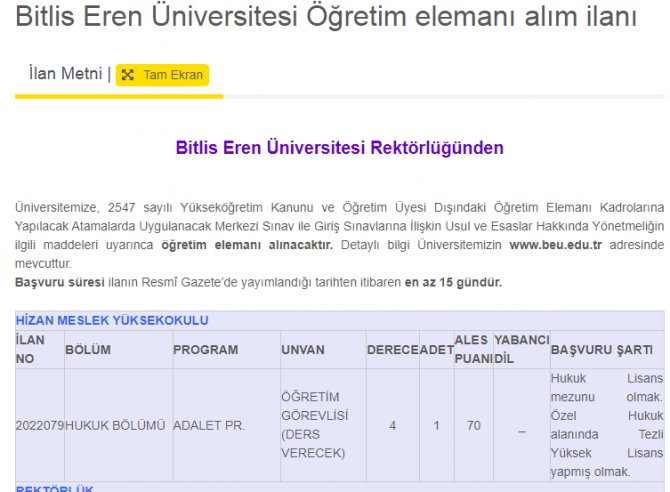Click the en az 15 gündür text
670x492 pixels.
tap(453, 282)
